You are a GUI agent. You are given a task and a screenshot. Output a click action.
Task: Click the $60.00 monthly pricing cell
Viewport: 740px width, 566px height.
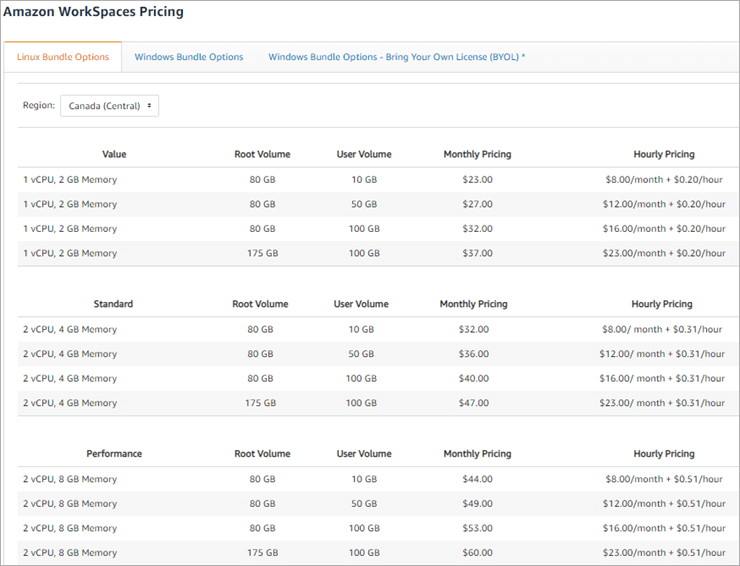(477, 553)
